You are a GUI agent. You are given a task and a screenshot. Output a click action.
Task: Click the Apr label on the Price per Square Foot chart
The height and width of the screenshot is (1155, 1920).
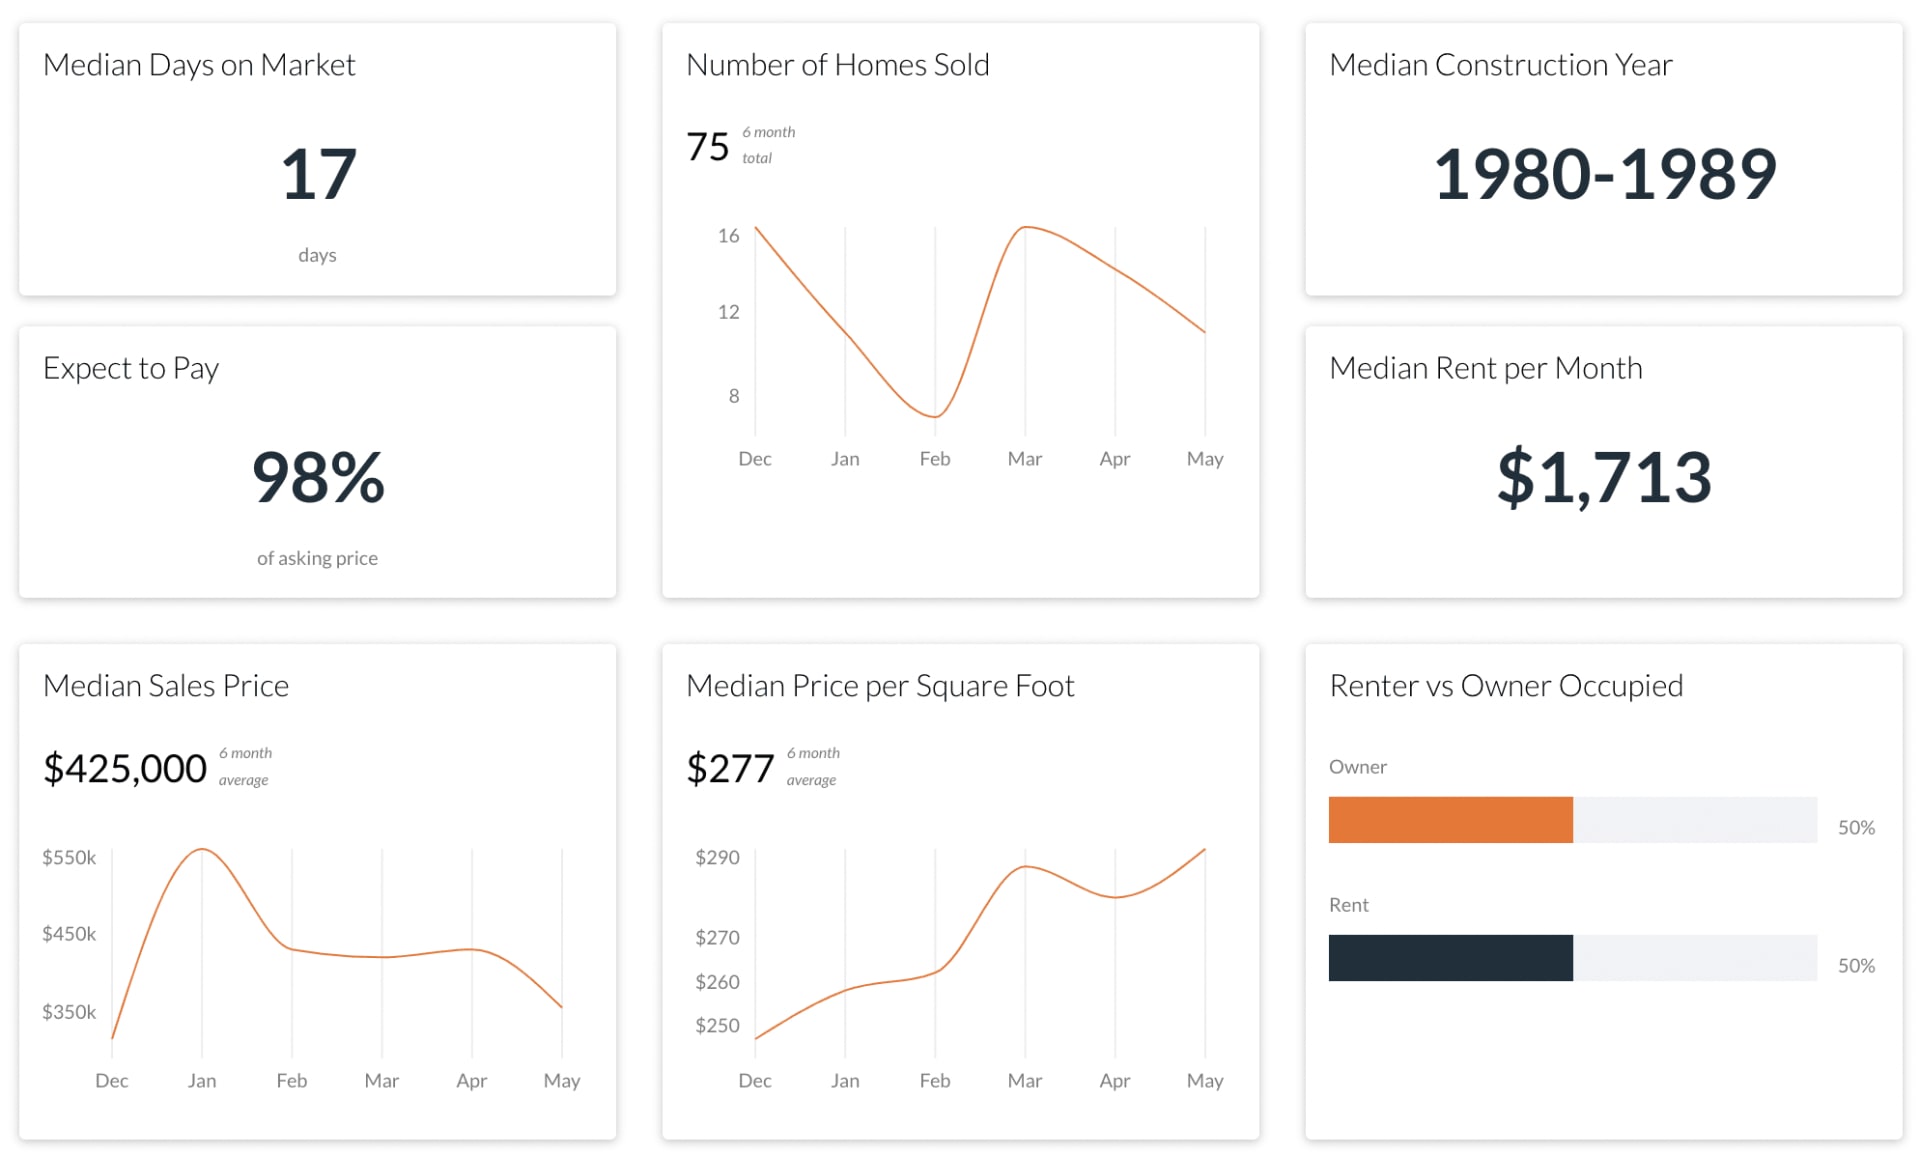(1114, 1081)
